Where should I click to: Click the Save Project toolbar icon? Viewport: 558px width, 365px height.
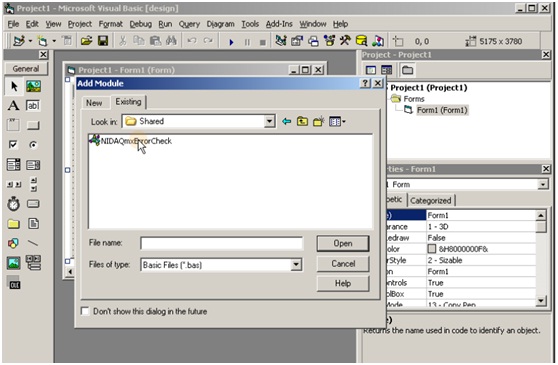(103, 41)
